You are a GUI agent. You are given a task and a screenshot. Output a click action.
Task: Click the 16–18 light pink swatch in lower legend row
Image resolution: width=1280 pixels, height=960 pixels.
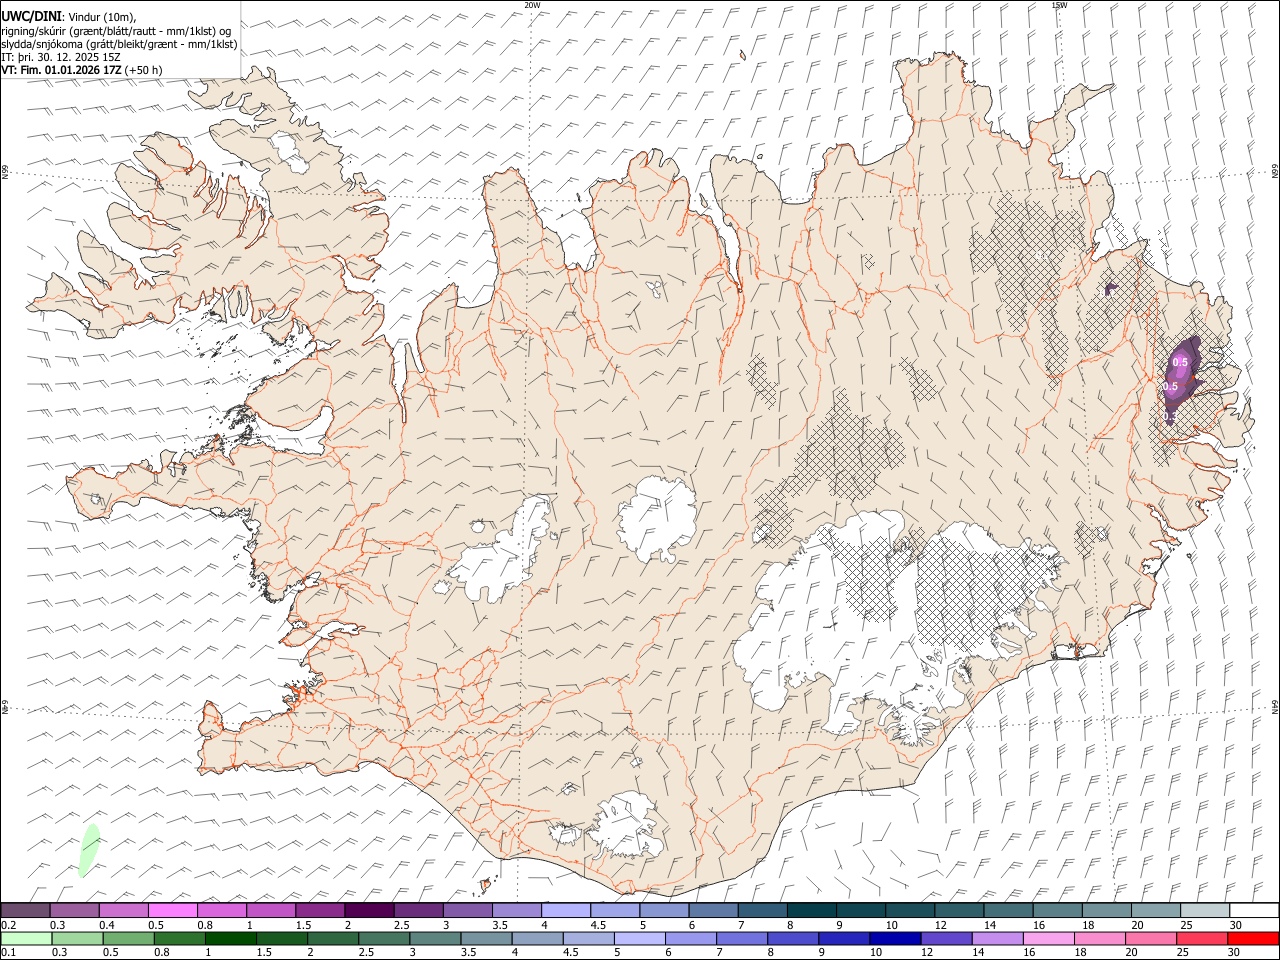click(x=1049, y=938)
